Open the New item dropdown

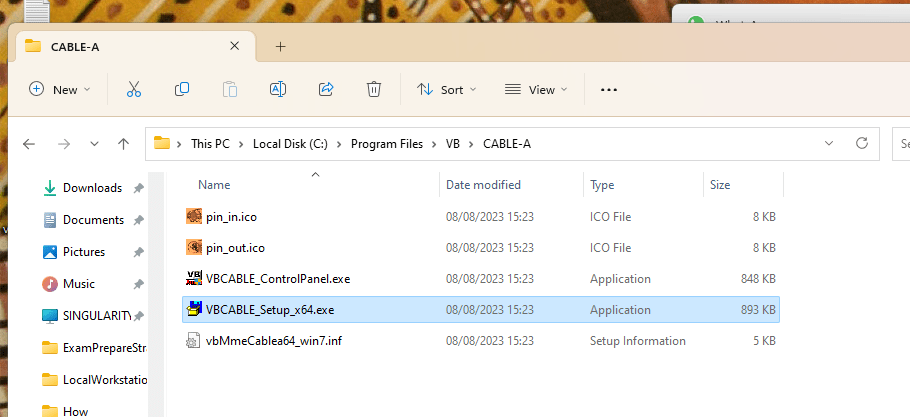point(60,89)
